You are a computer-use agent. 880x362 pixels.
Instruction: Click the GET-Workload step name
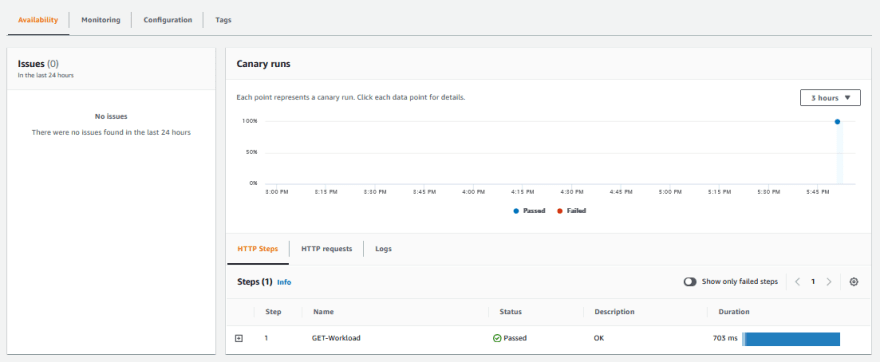[x=336, y=338]
